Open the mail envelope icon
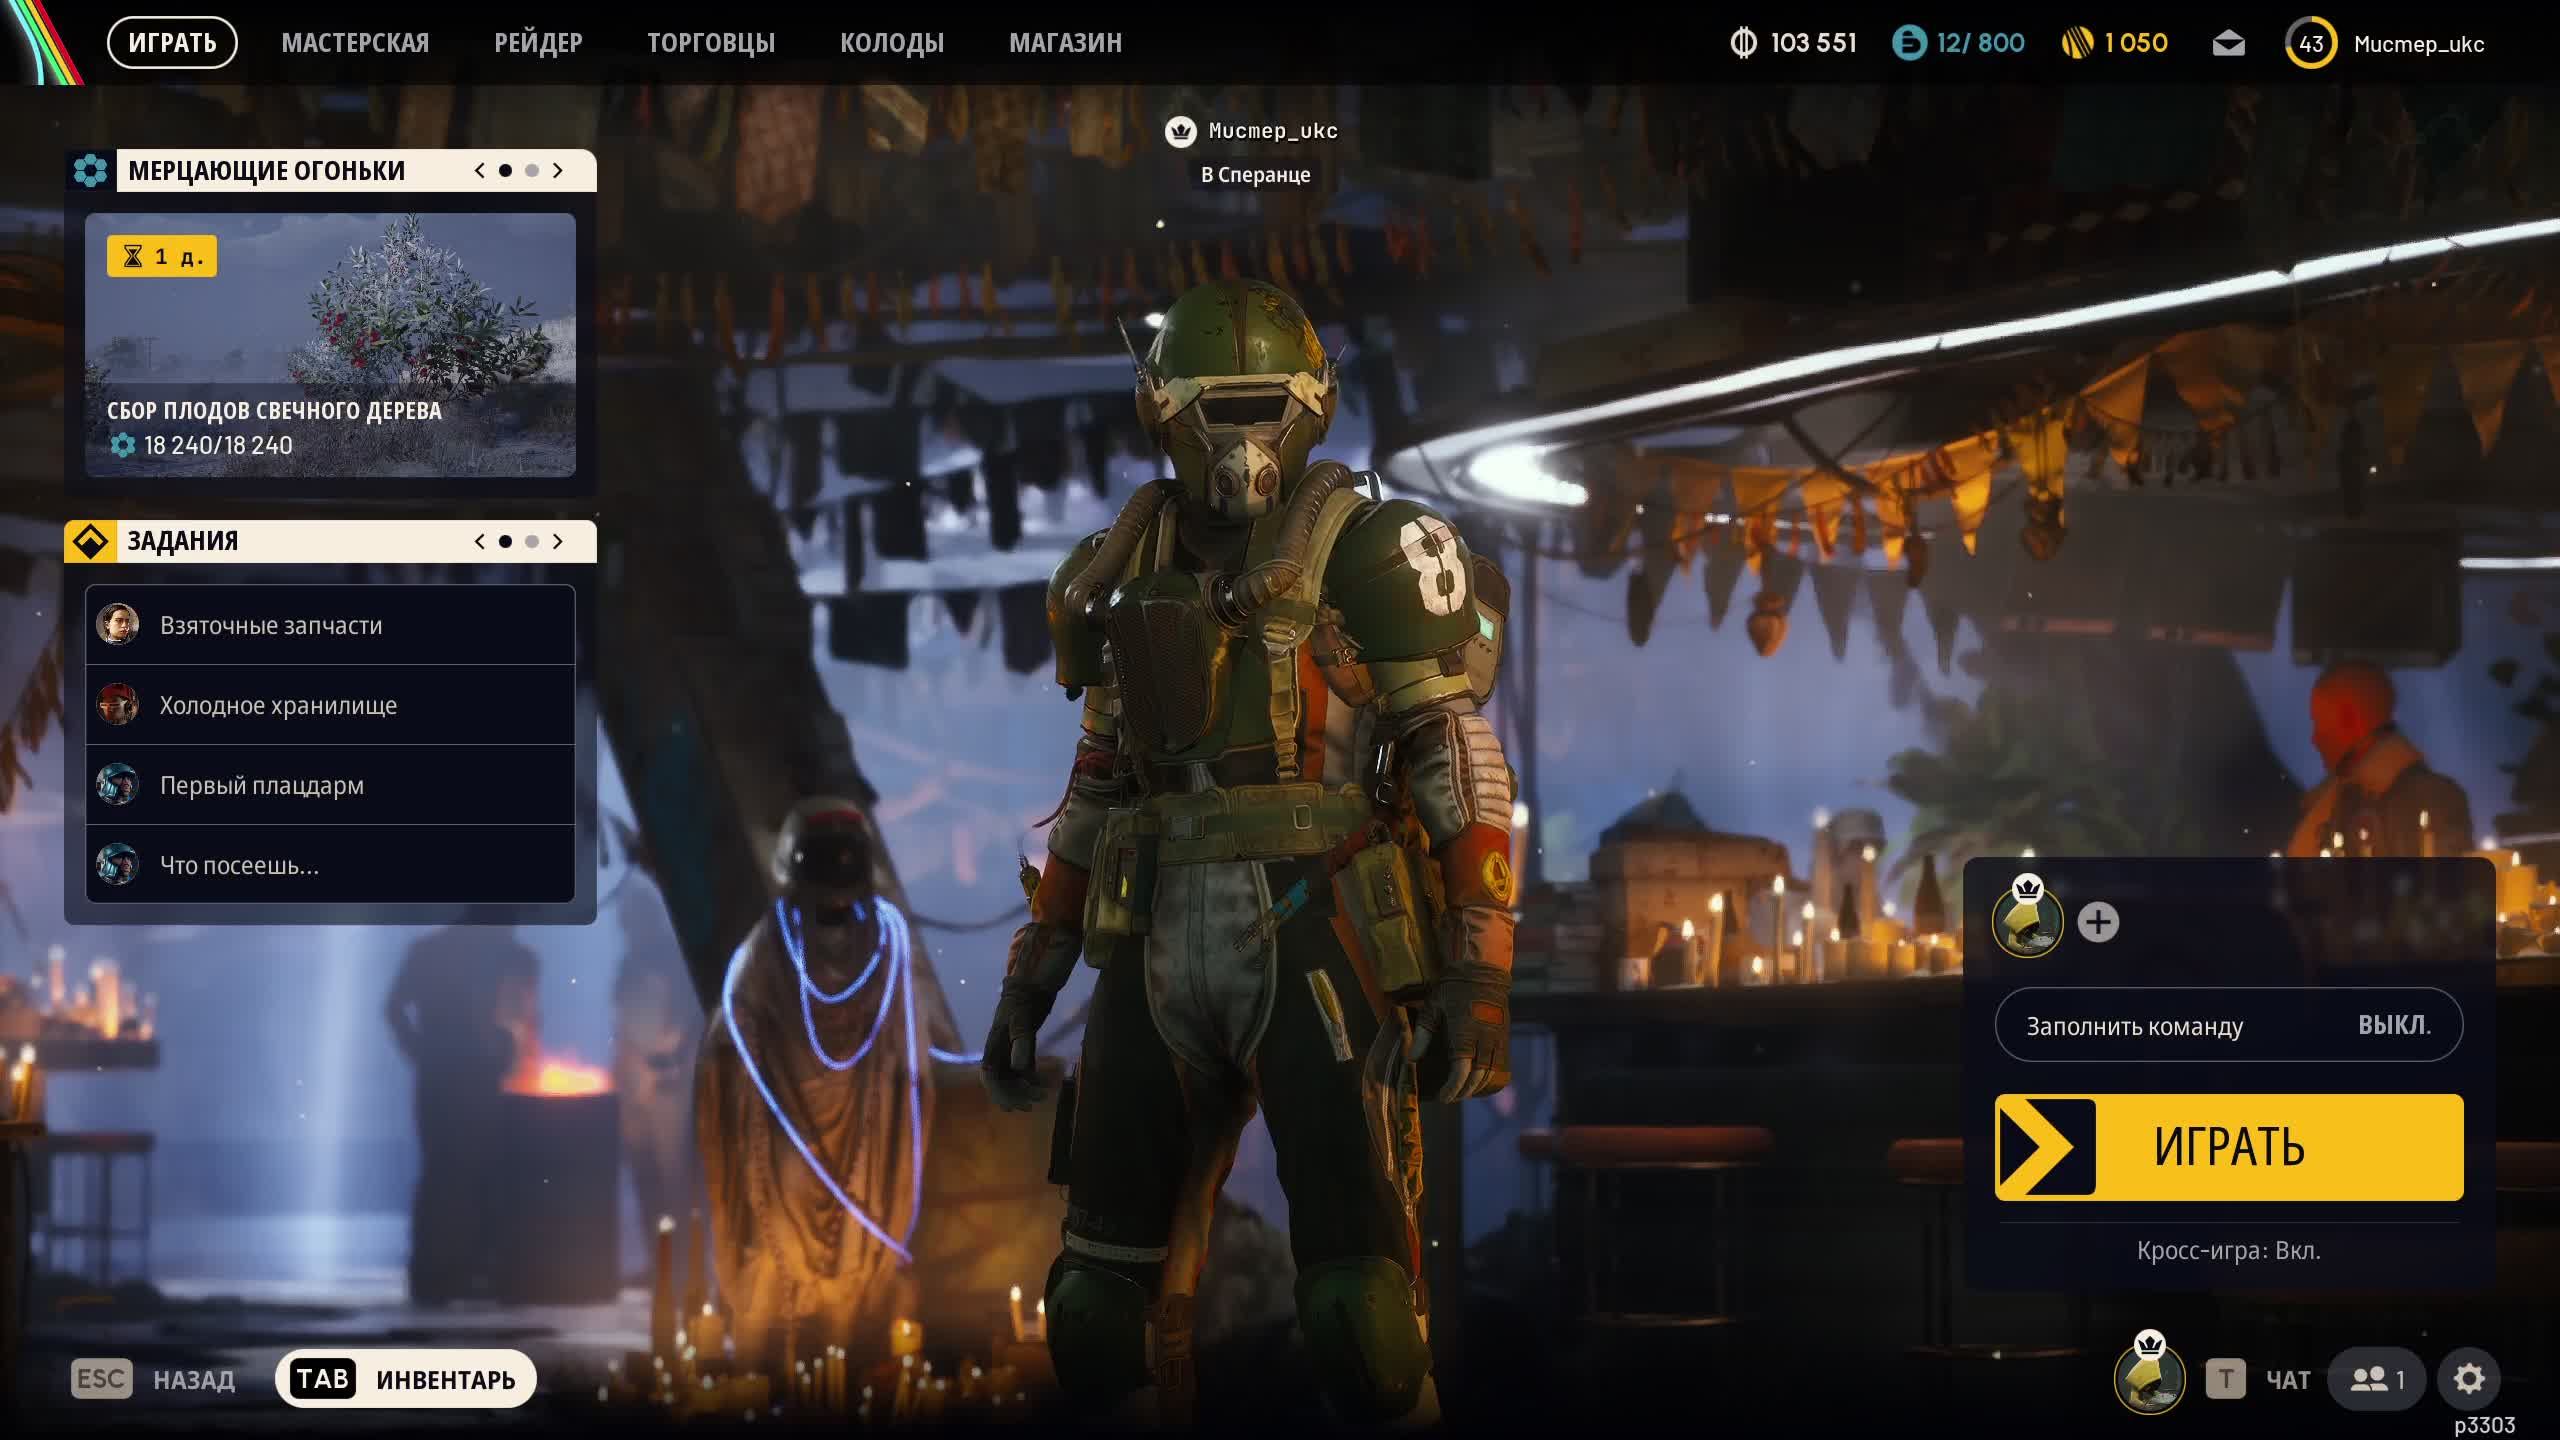This screenshot has width=2560, height=1440. coord(2228,44)
